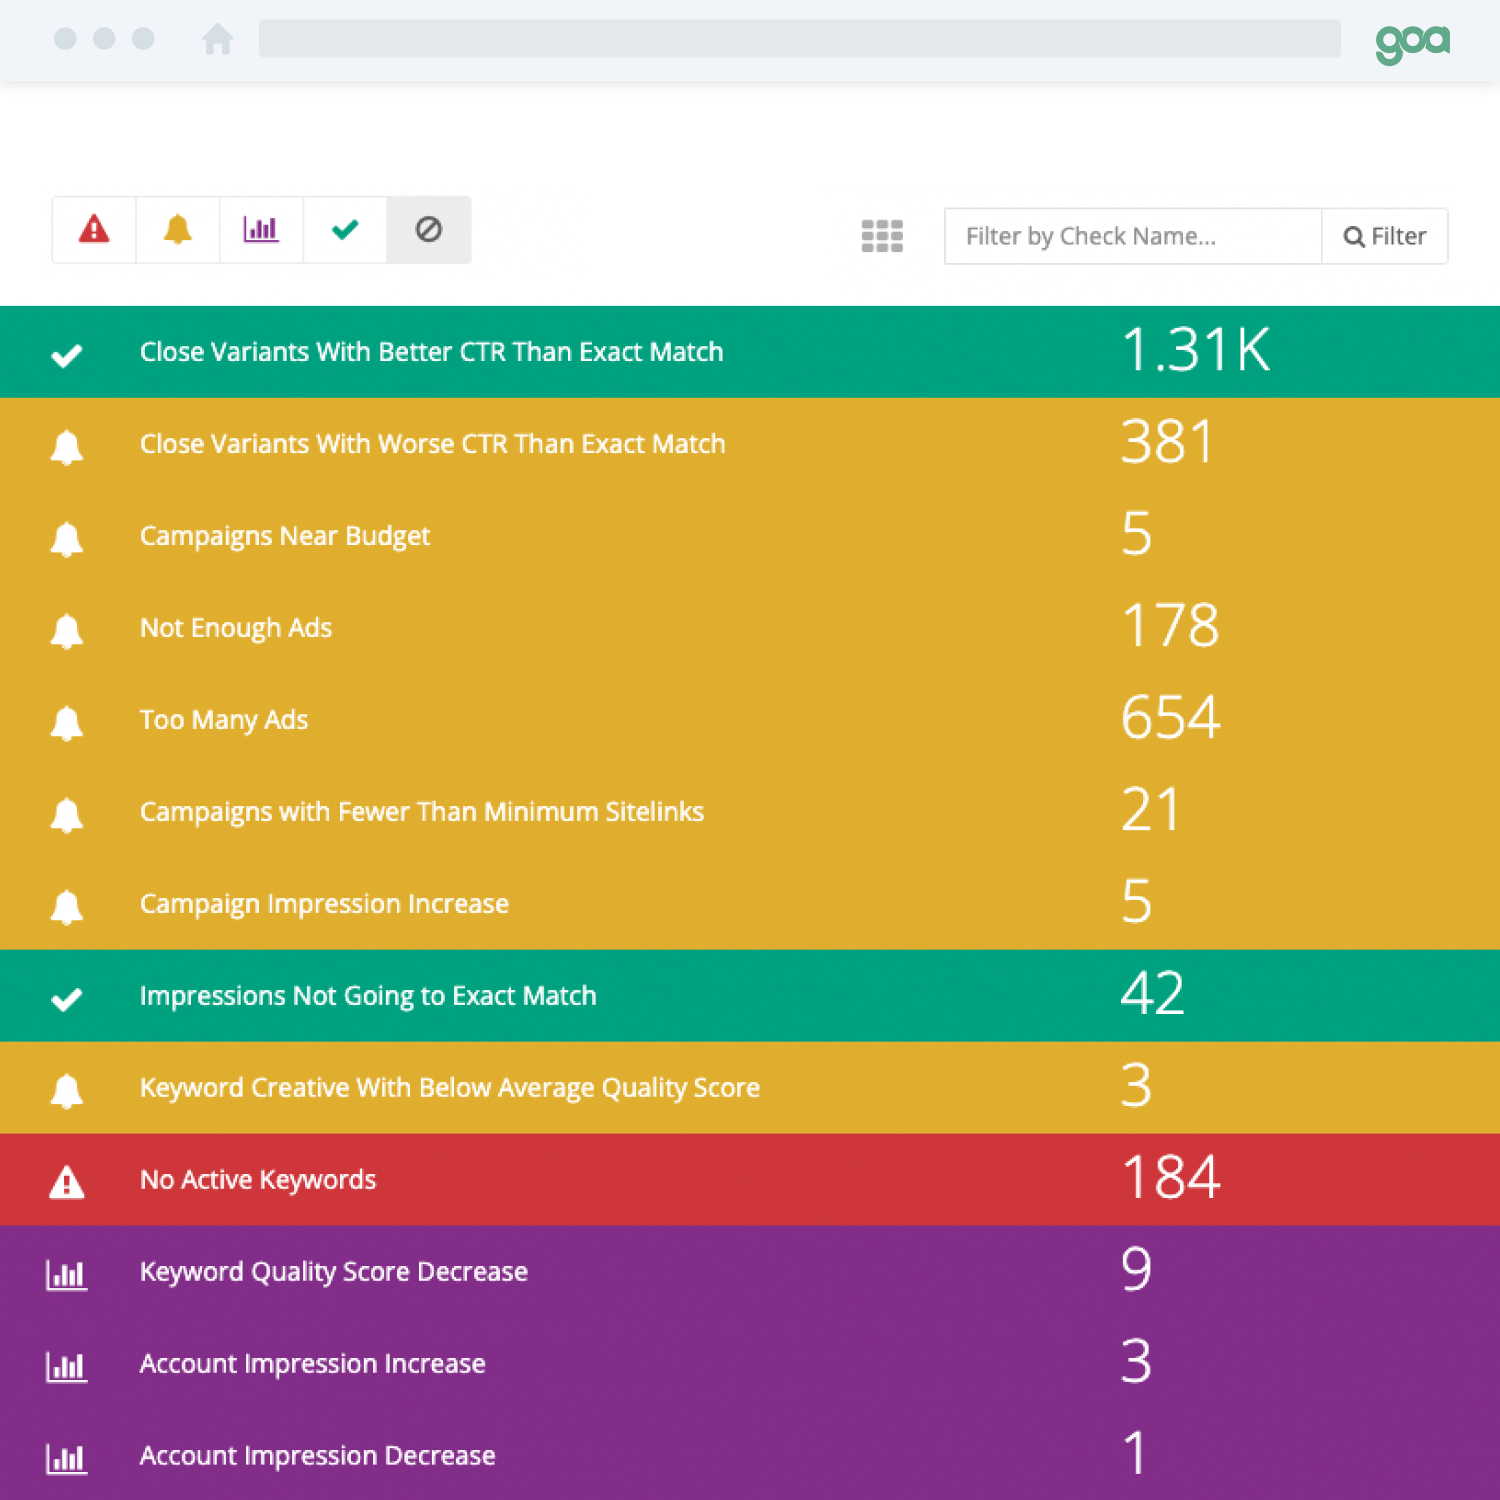Select the Account Impression Increase label
Screen dimensions: 1500x1500
[313, 1364]
